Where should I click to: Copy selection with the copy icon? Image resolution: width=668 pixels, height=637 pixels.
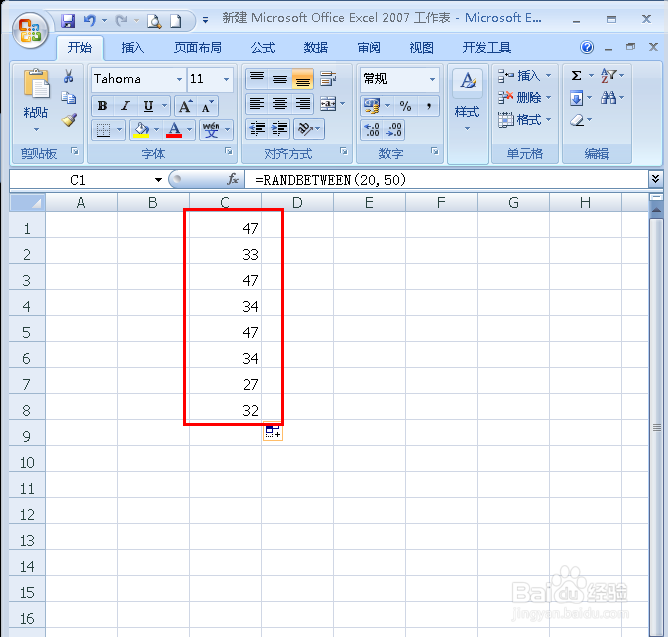69,98
